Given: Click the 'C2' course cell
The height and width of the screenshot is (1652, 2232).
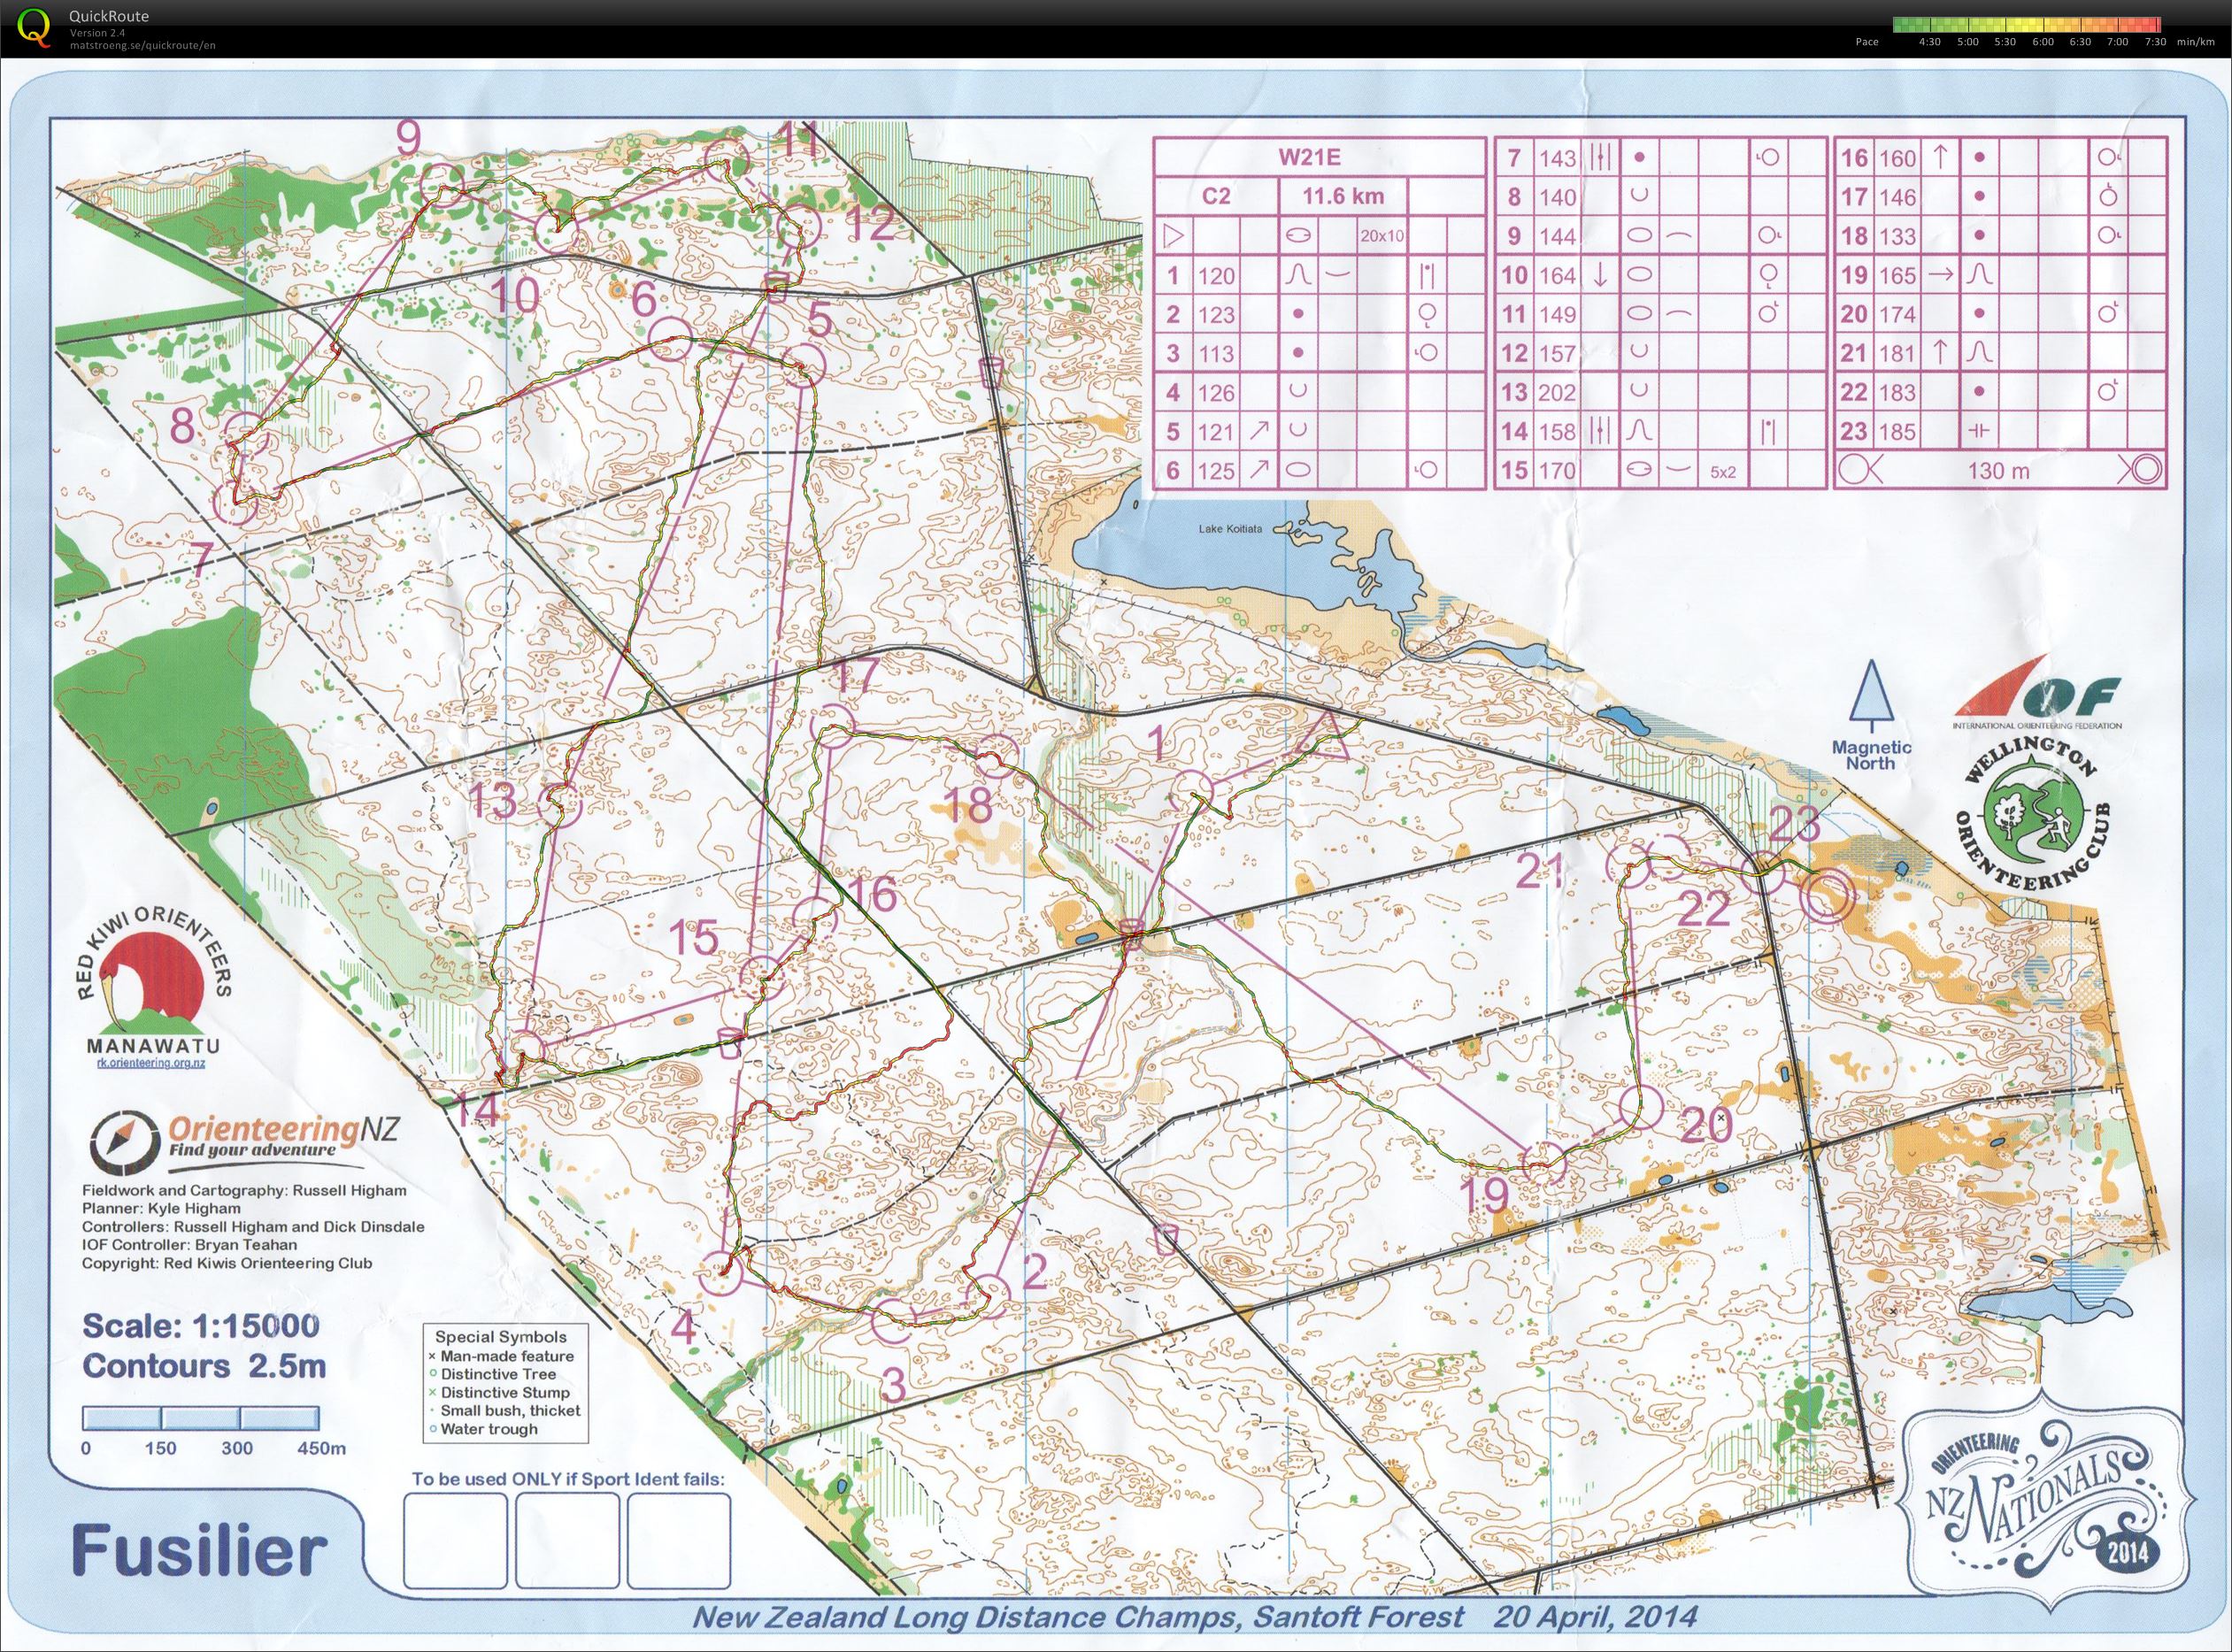Looking at the screenshot, I should [1216, 196].
